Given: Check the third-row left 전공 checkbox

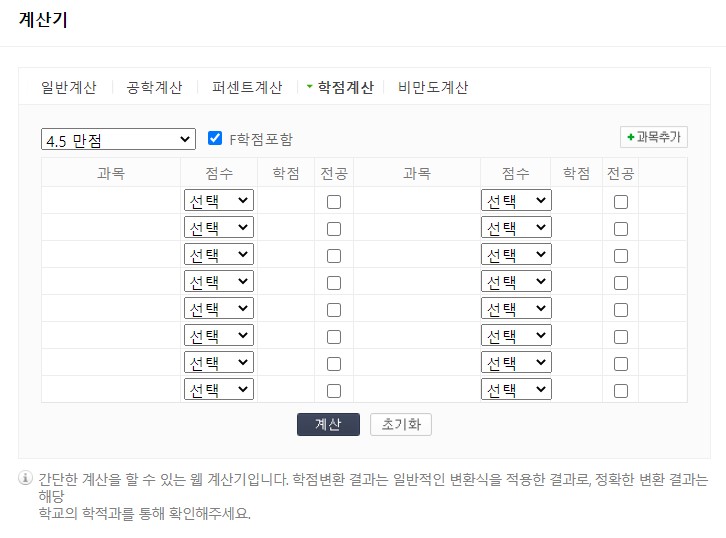Looking at the screenshot, I should point(334,256).
